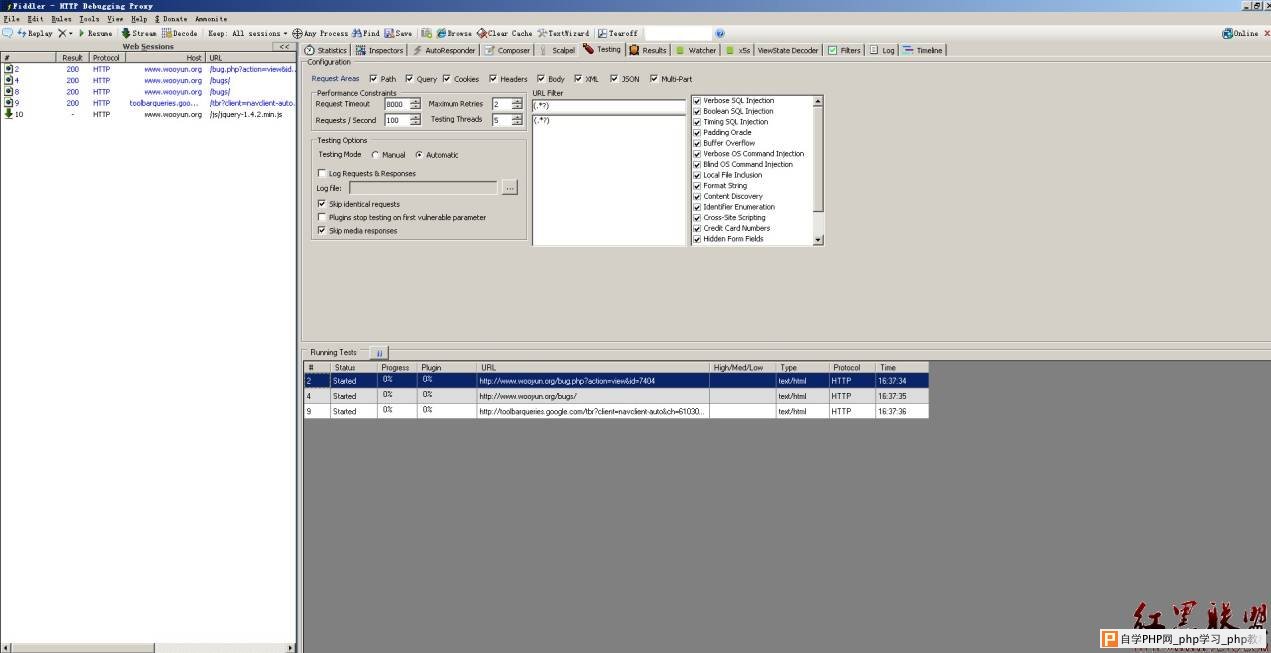Switch to the Inspectors tab
The width and height of the screenshot is (1271, 653).
pos(380,50)
